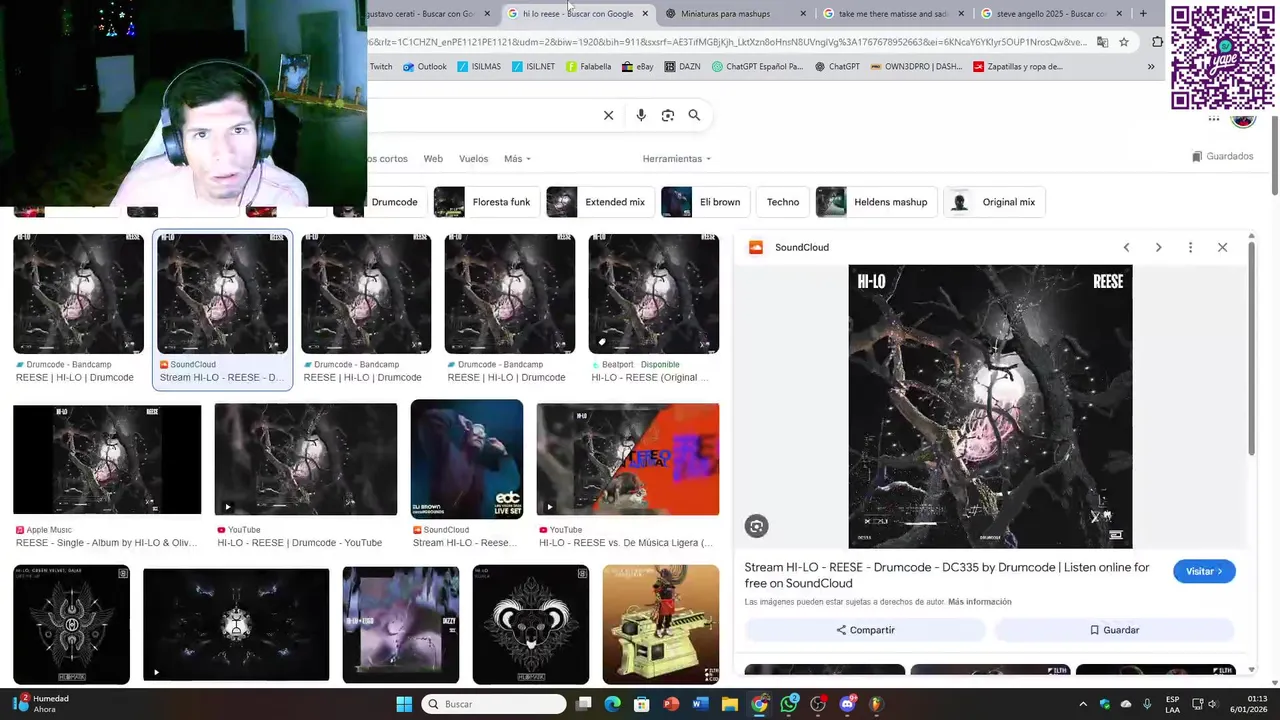Expand the 'Herramientas' tools dropdown
The width and height of the screenshot is (1280, 720).
pos(676,159)
